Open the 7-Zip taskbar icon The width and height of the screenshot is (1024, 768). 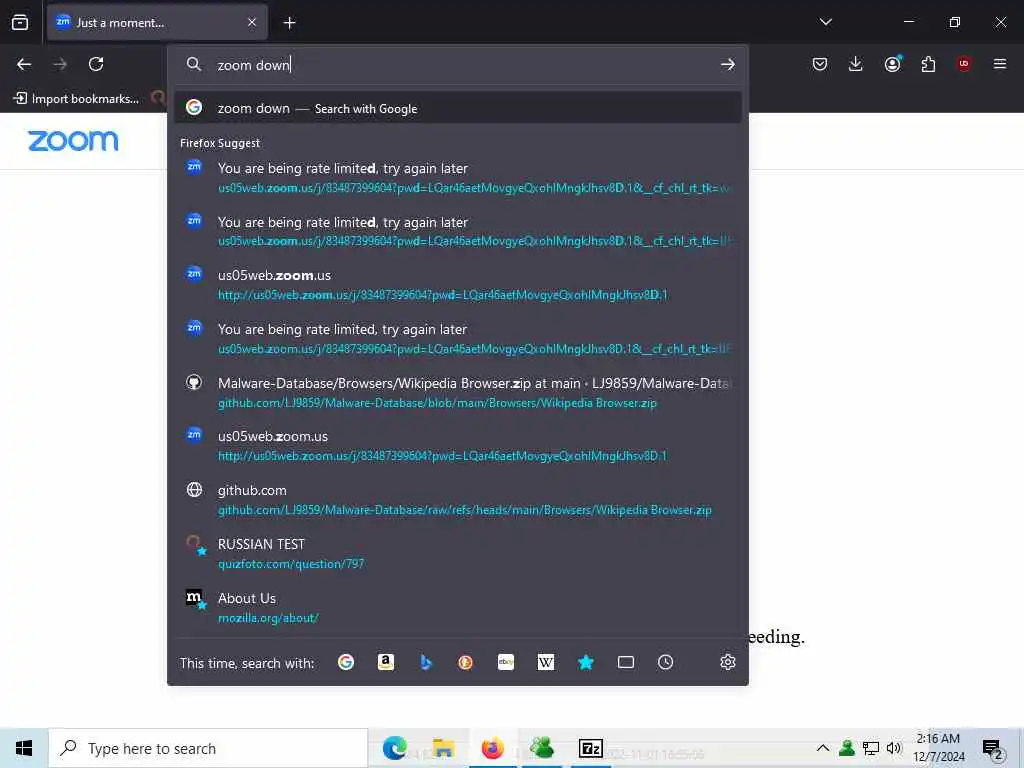pyautogui.click(x=590, y=748)
